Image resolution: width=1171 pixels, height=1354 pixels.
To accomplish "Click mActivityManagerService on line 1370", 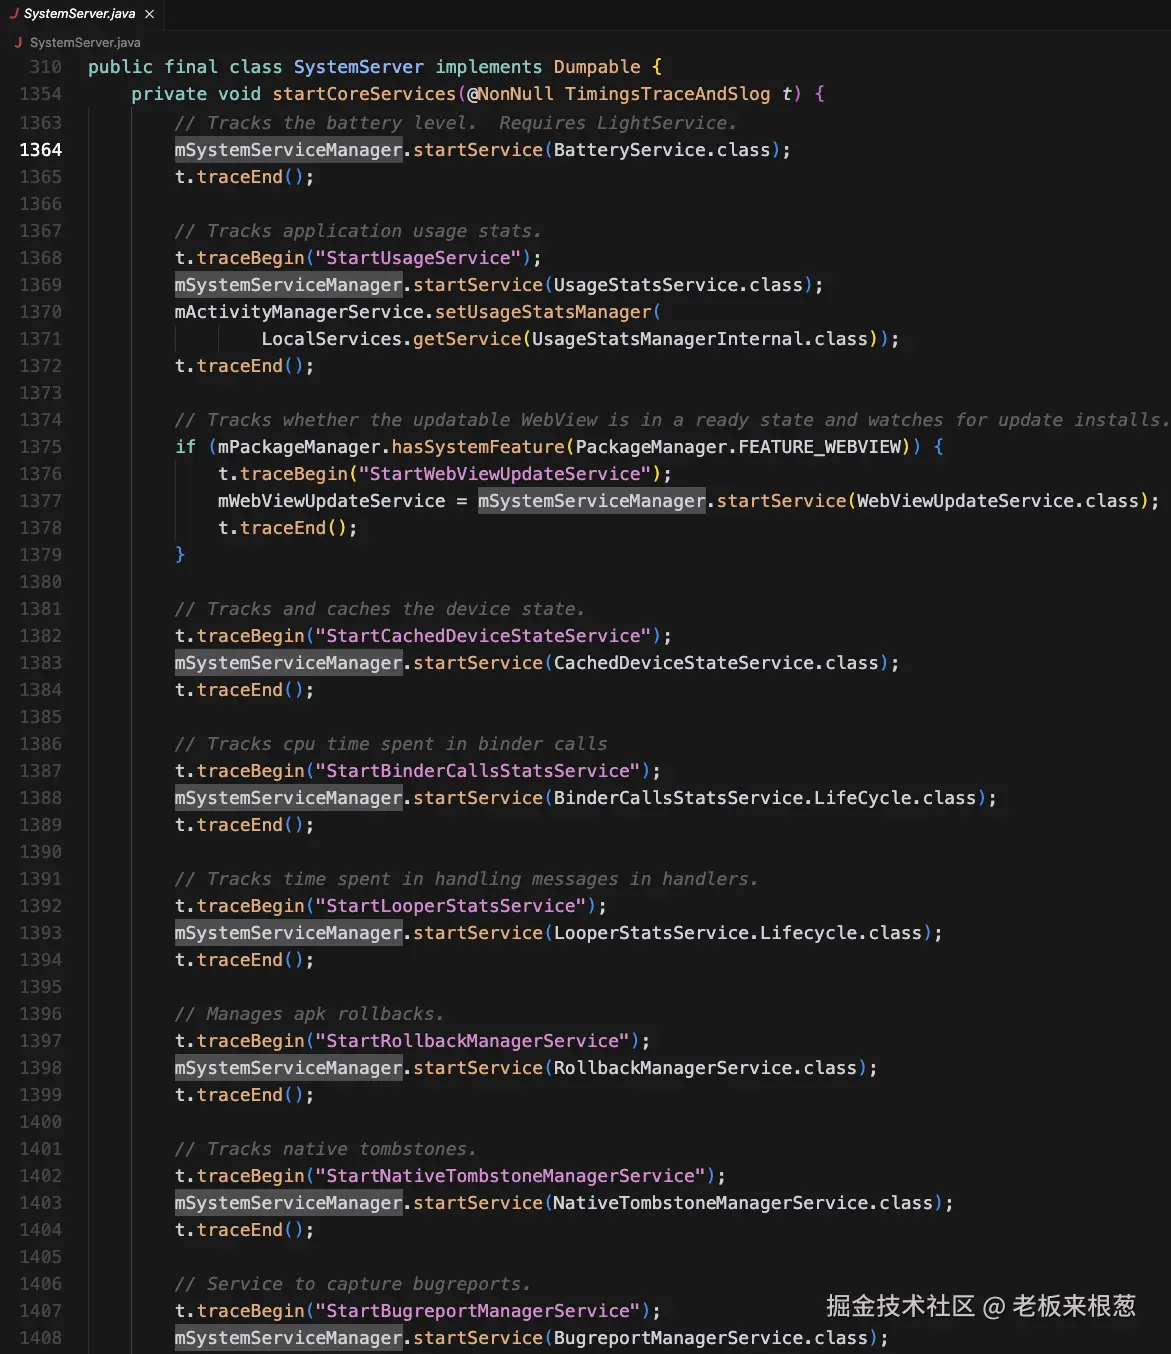I will pos(299,312).
